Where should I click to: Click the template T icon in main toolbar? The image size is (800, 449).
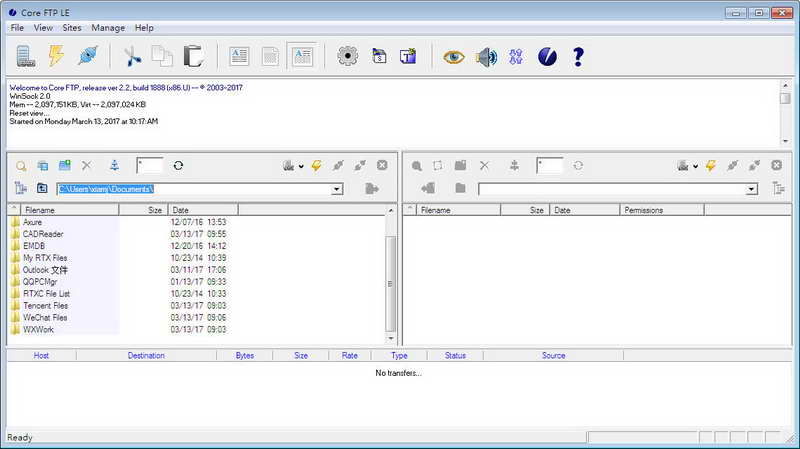coord(408,56)
